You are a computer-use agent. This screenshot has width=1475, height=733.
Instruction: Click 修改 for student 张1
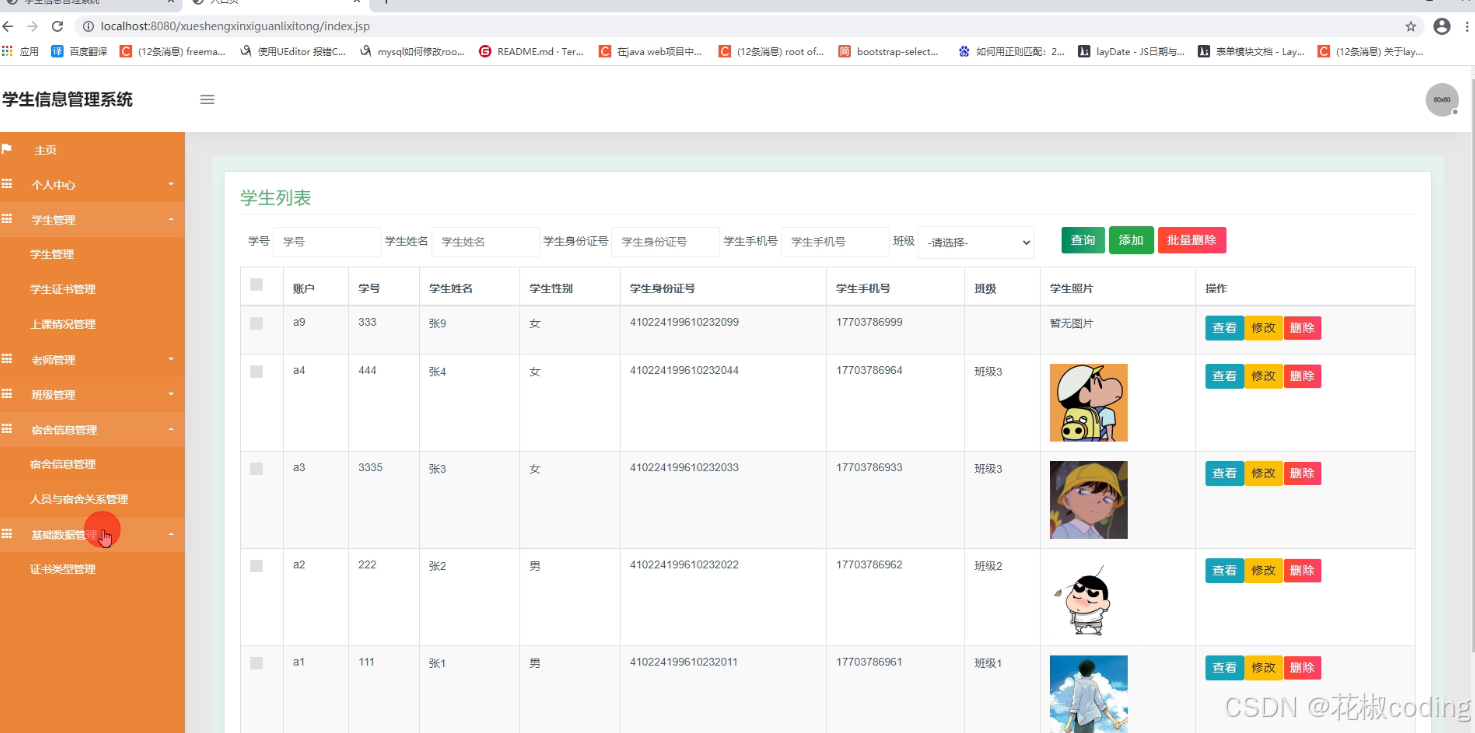(1264, 667)
